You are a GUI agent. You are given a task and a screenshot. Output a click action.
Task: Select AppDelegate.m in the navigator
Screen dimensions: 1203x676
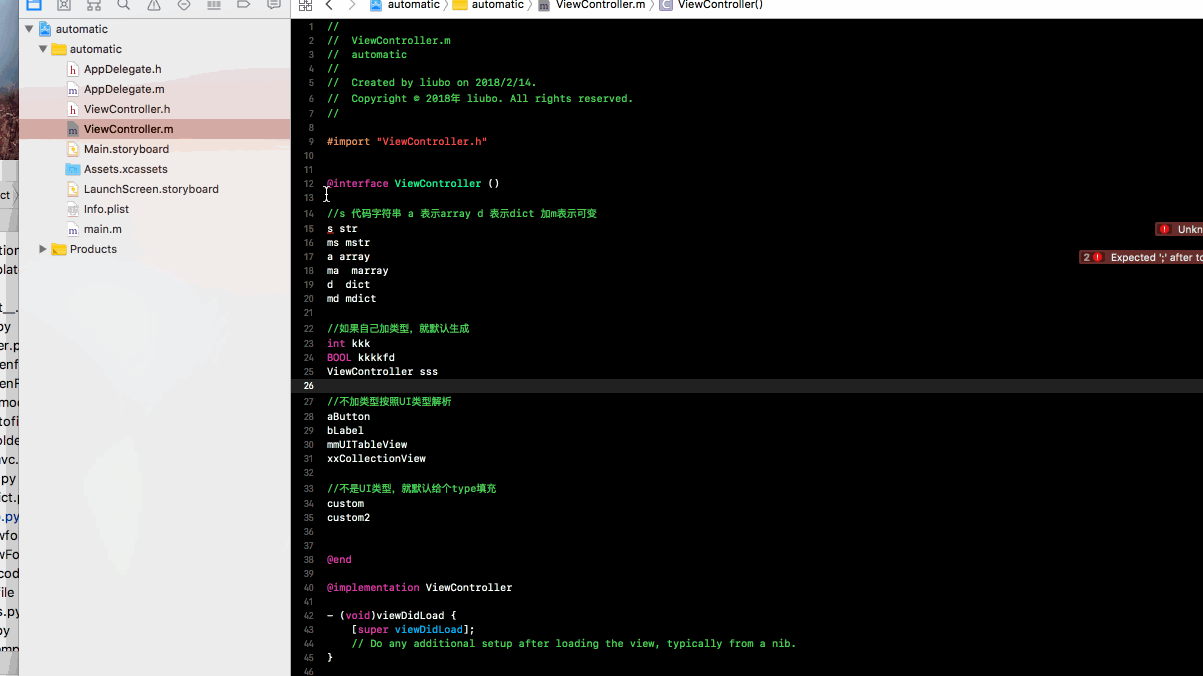pyautogui.click(x=154, y=89)
